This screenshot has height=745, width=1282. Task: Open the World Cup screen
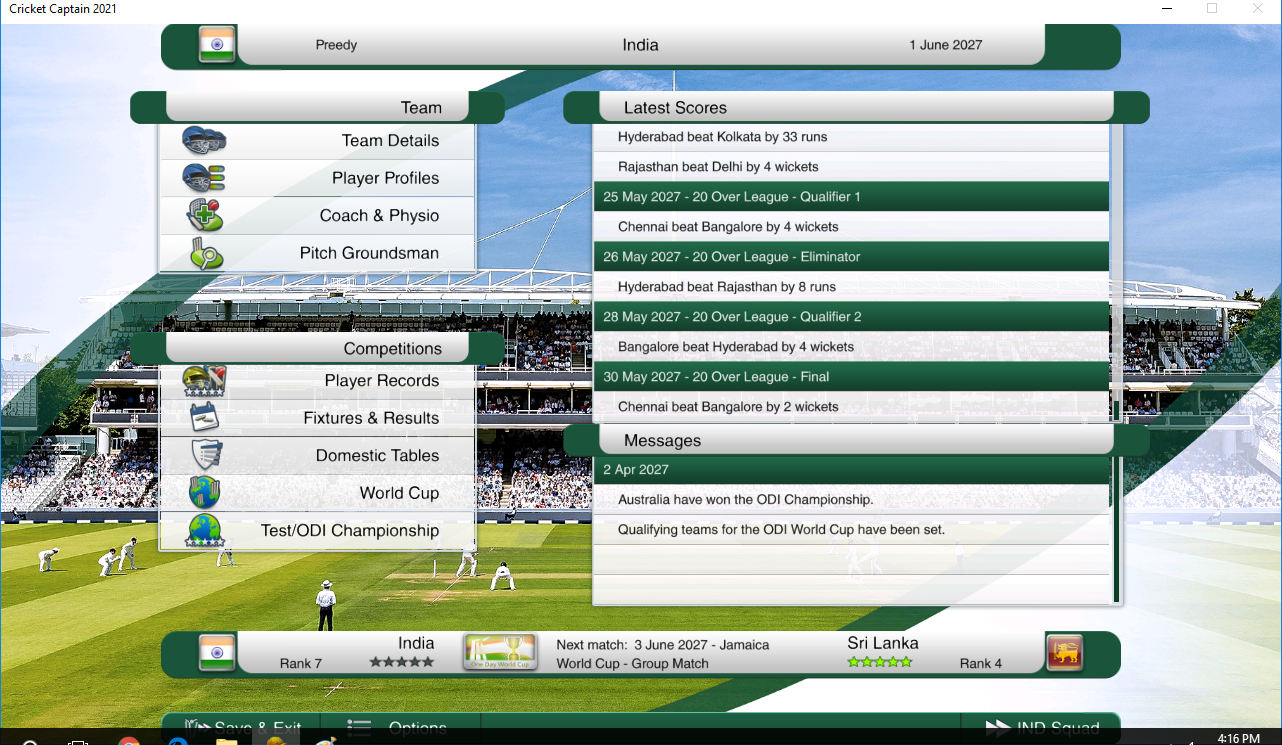[317, 493]
